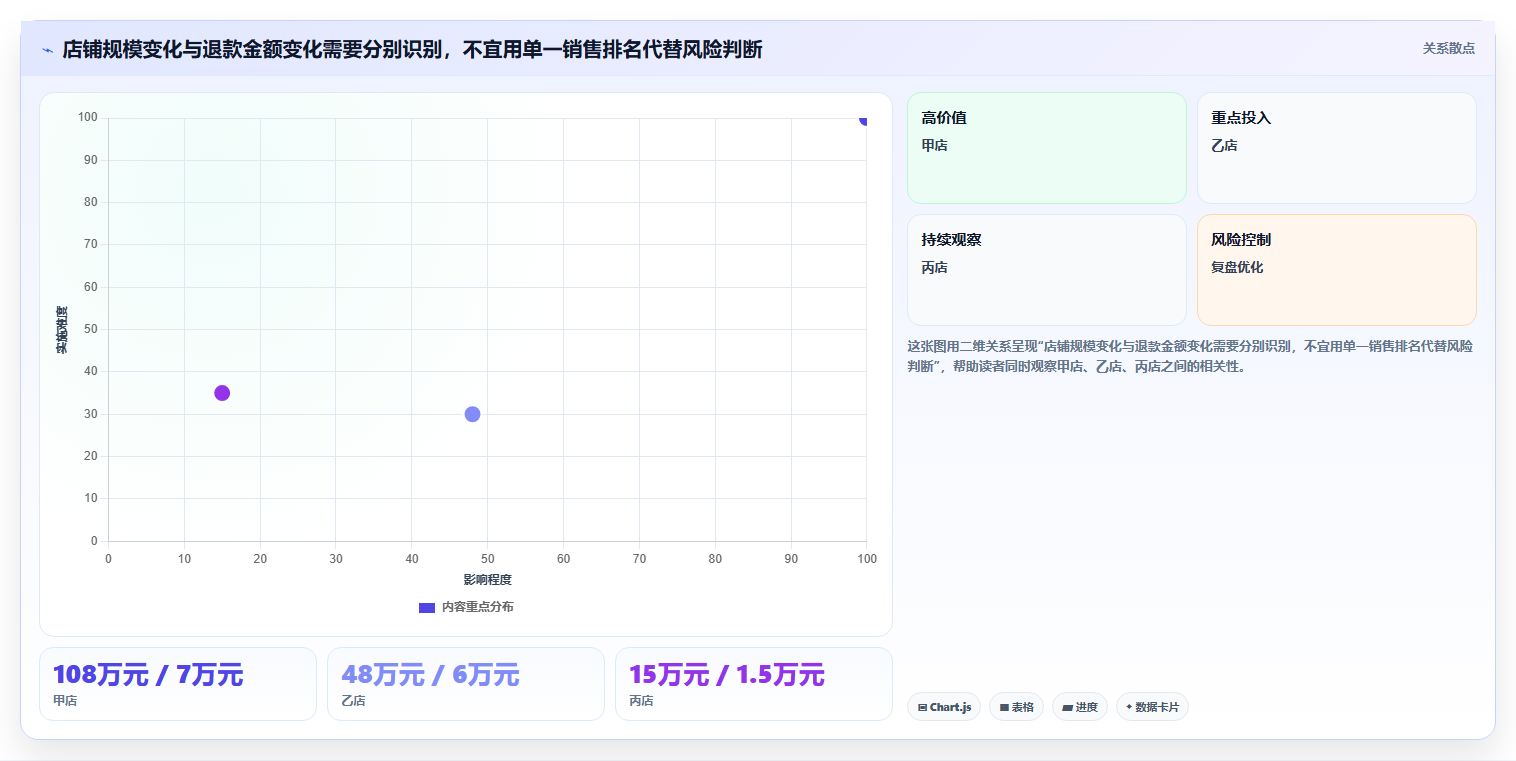Select the 15万元 / 1.5万元 丙店 card

pyautogui.click(x=754, y=684)
